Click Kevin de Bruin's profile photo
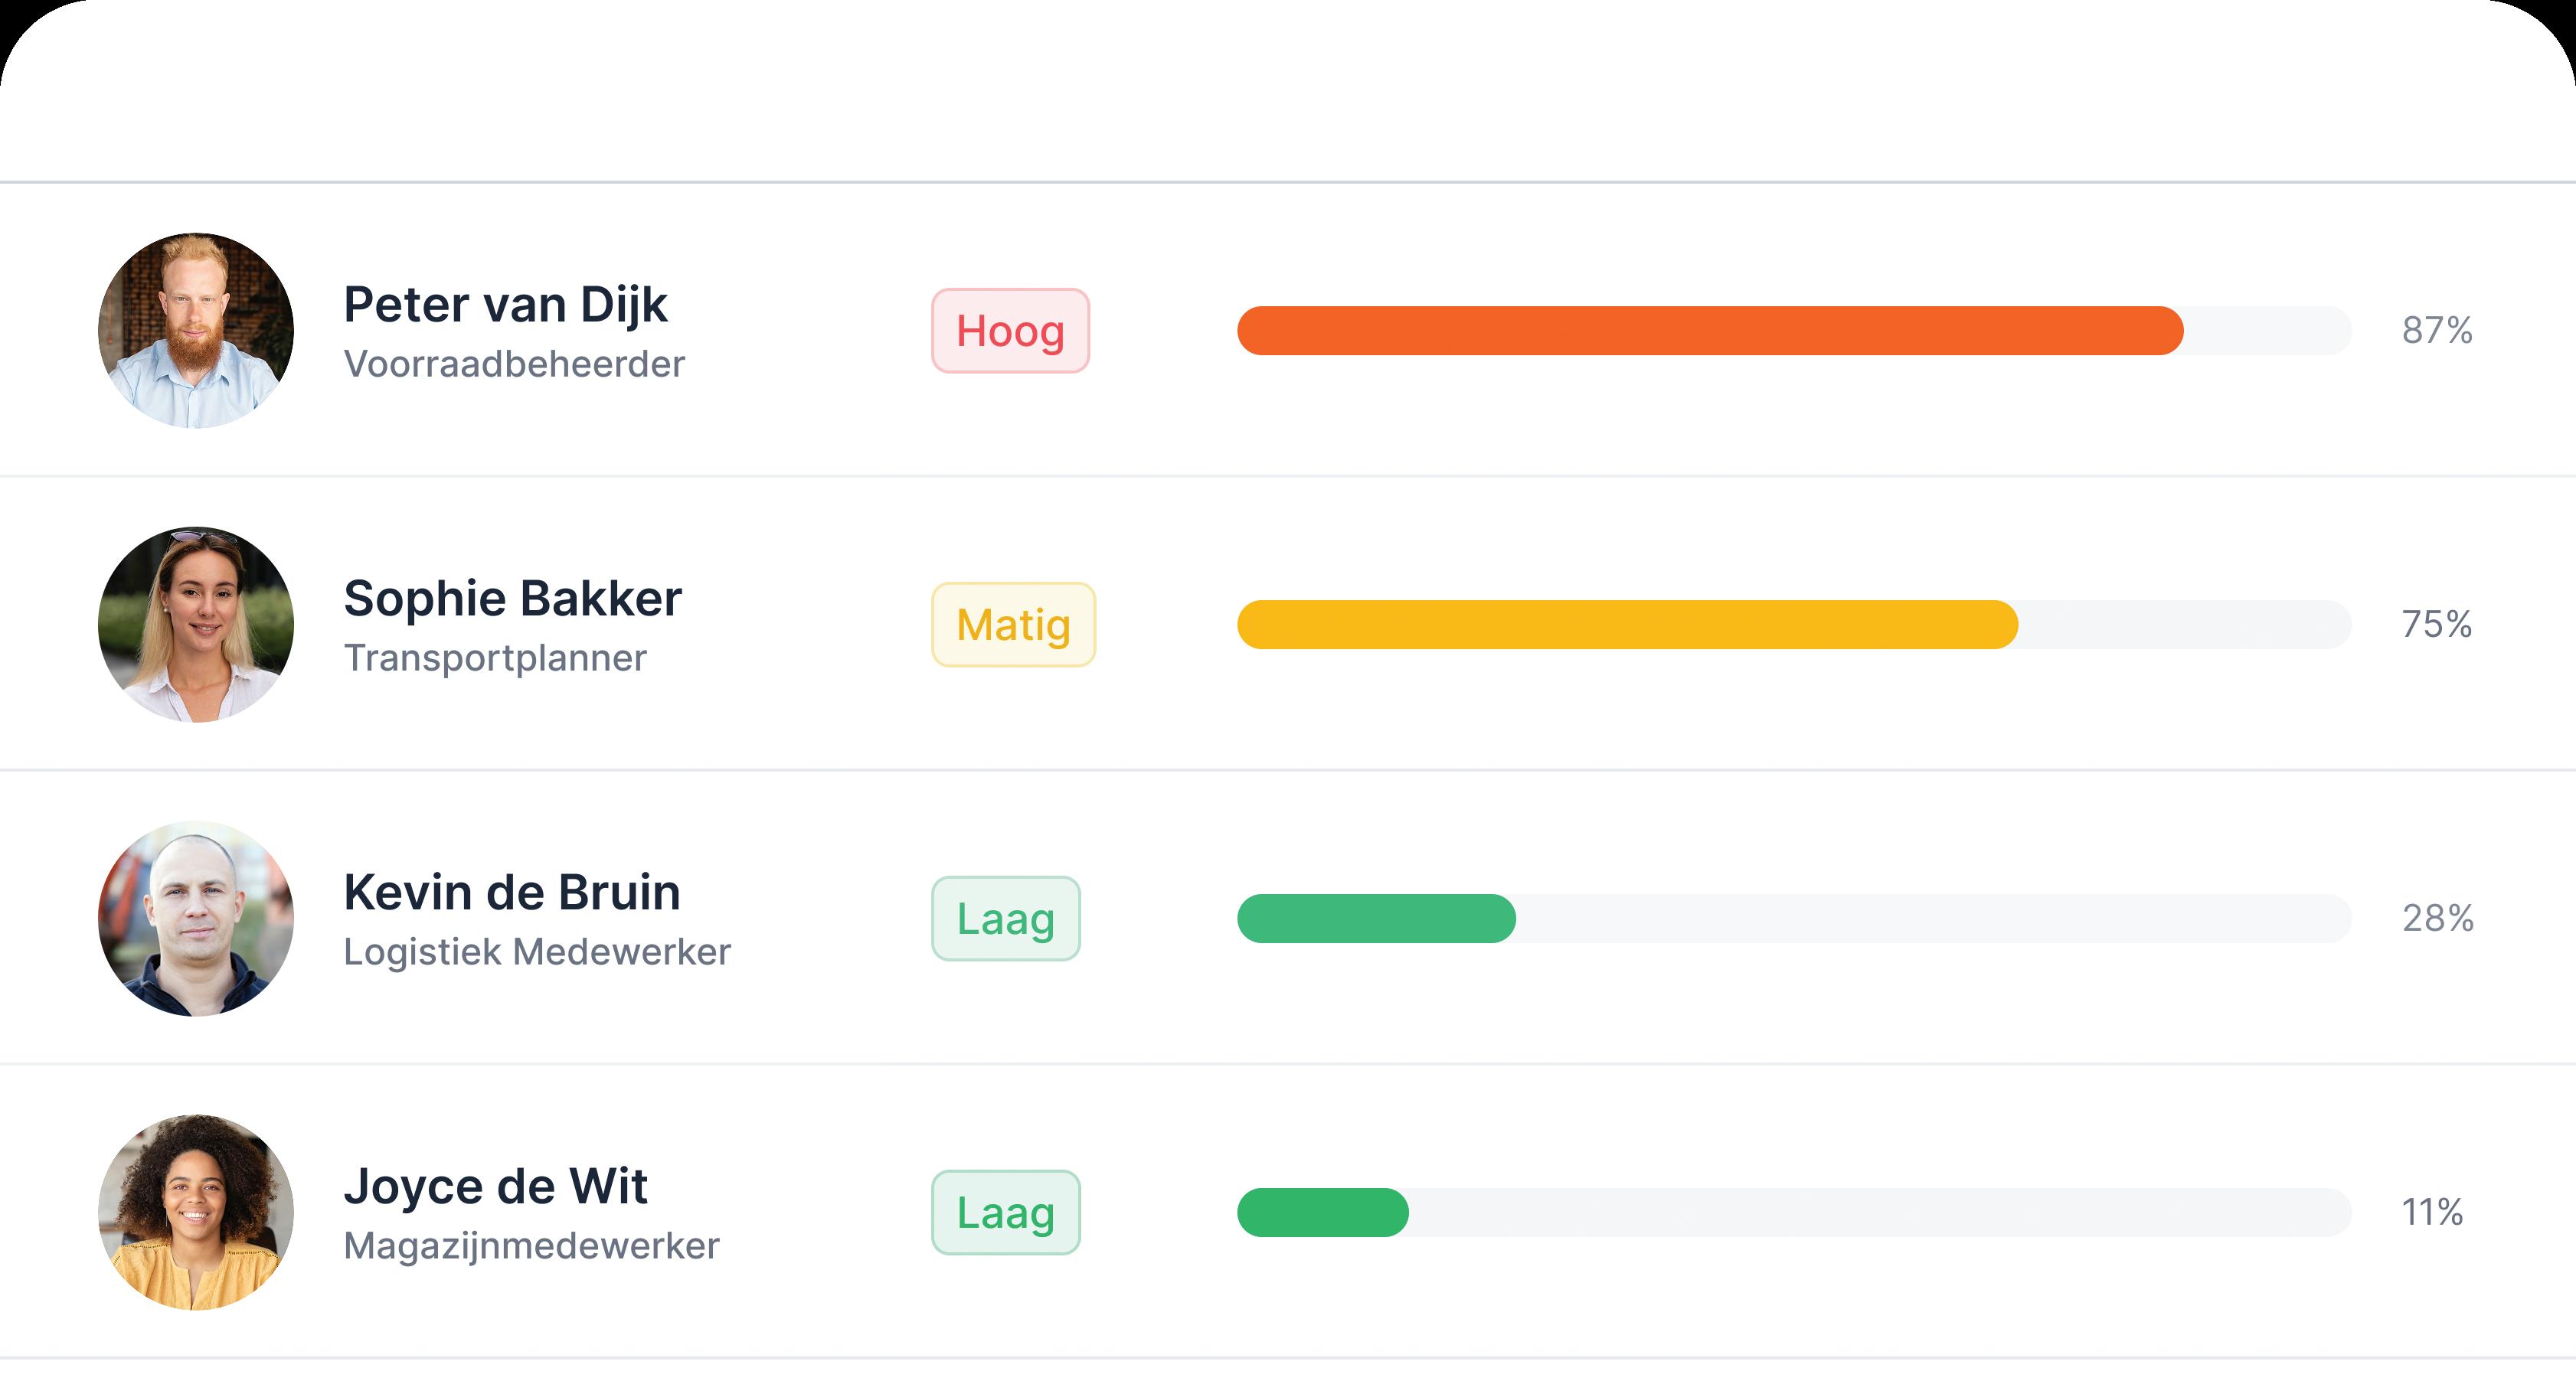The image size is (2576, 1384). (196, 919)
